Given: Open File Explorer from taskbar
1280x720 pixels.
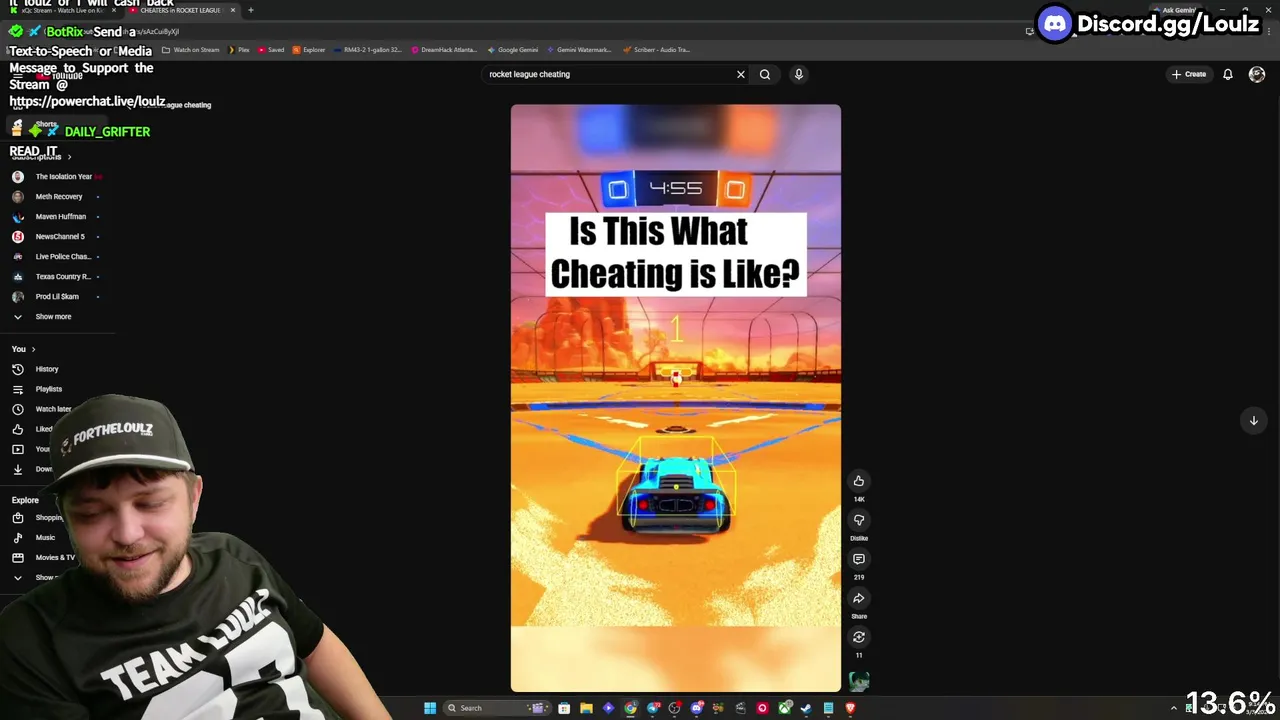Looking at the screenshot, I should pyautogui.click(x=586, y=708).
